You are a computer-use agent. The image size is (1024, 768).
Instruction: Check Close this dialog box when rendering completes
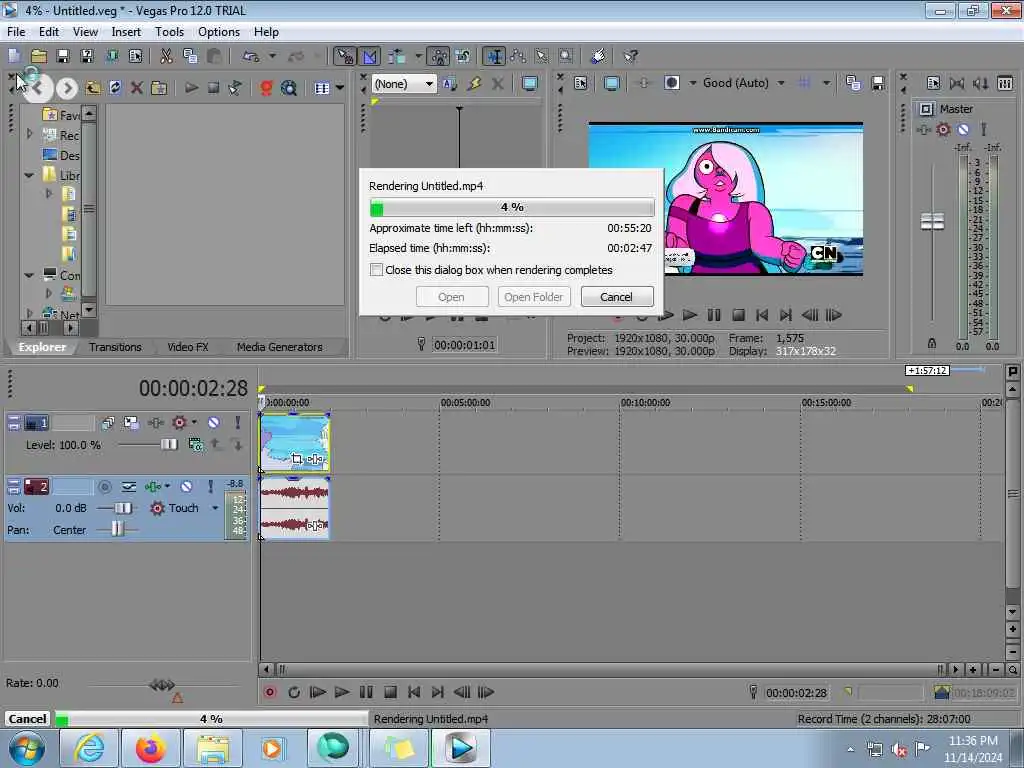[376, 270]
